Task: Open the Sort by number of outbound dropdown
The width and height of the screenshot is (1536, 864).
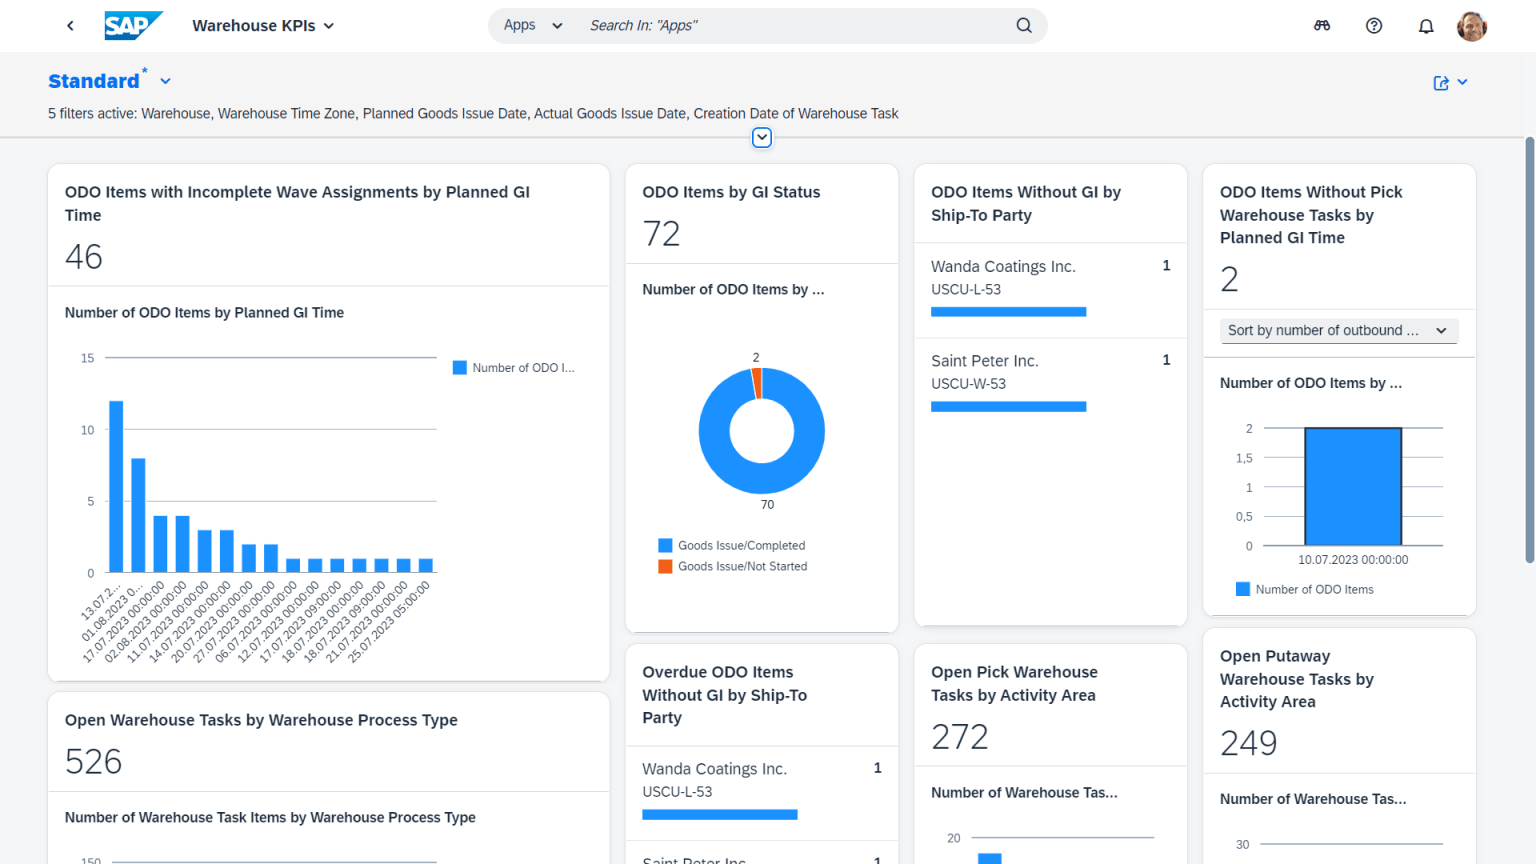Action: click(1338, 330)
